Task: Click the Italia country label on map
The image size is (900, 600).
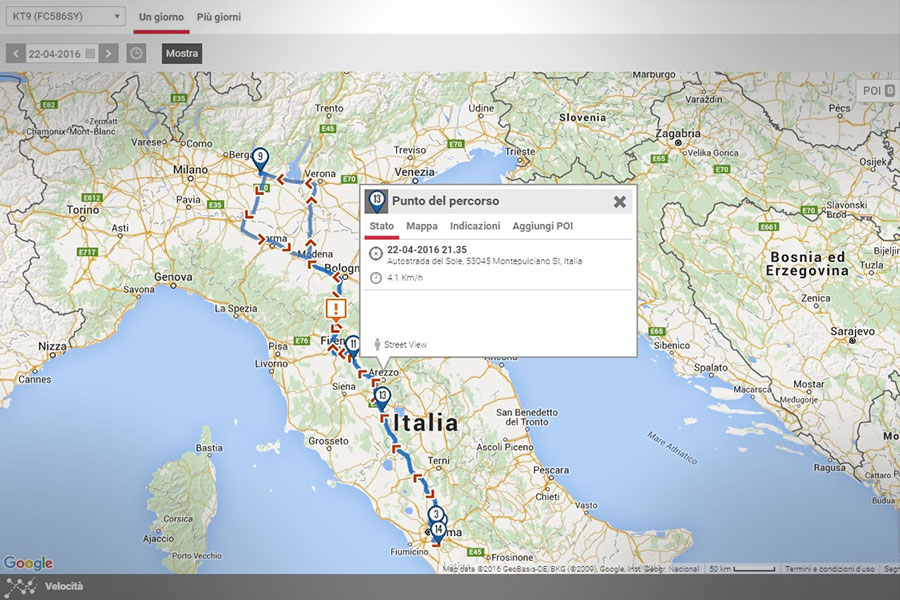Action: tap(425, 423)
